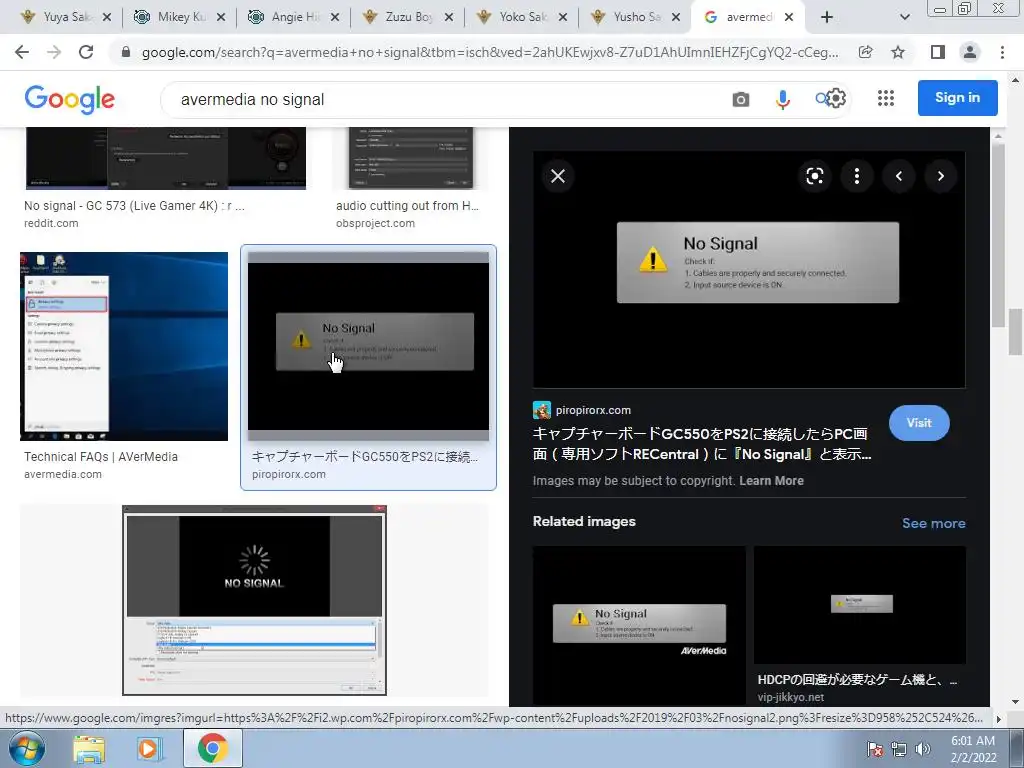The height and width of the screenshot is (768, 1024).
Task: Open the Japanese GC550 PS2 title link
Action: point(702,444)
